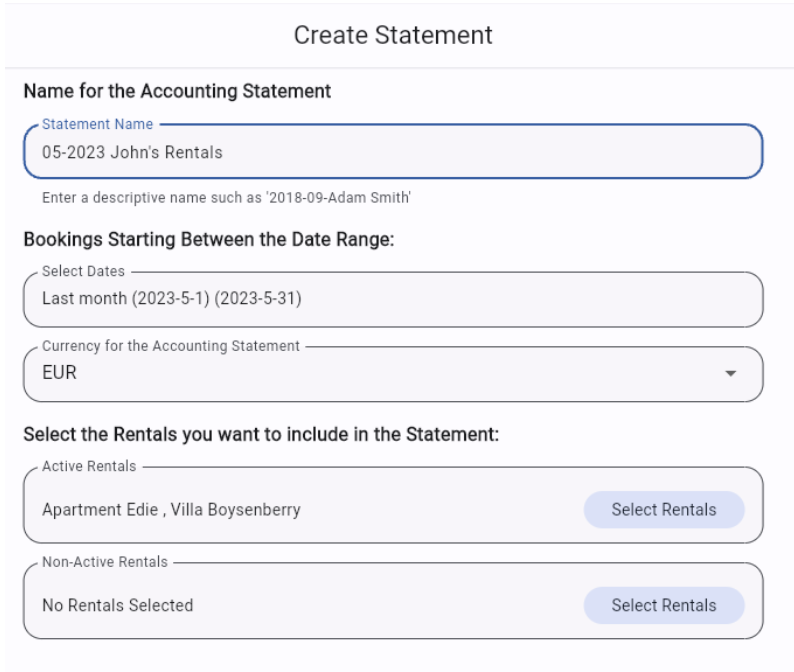Image resolution: width=794 pixels, height=672 pixels.
Task: Click the 'Select Dates' field label
Action: (x=86, y=271)
